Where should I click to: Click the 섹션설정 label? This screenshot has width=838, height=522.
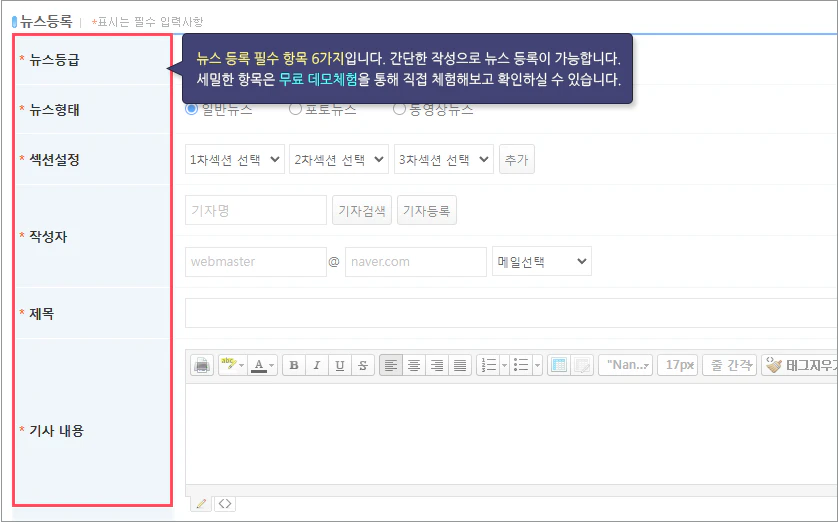point(55,159)
